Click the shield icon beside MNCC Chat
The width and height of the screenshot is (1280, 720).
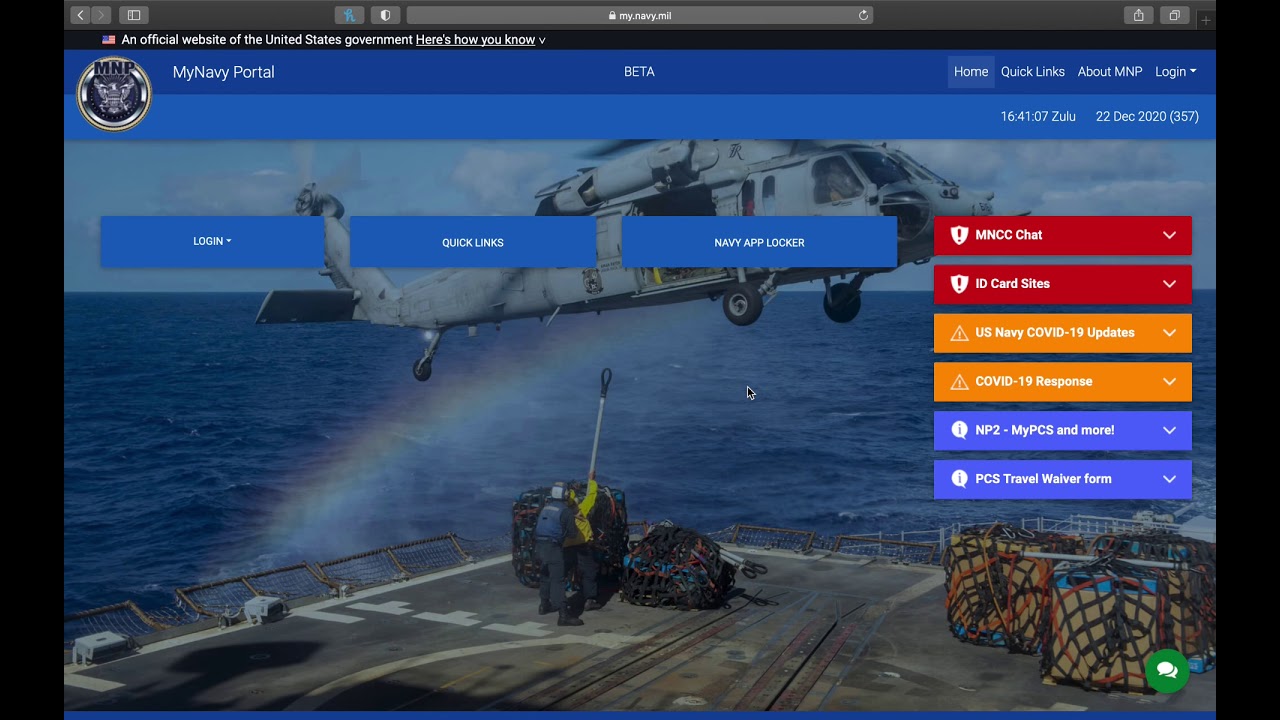tap(959, 235)
